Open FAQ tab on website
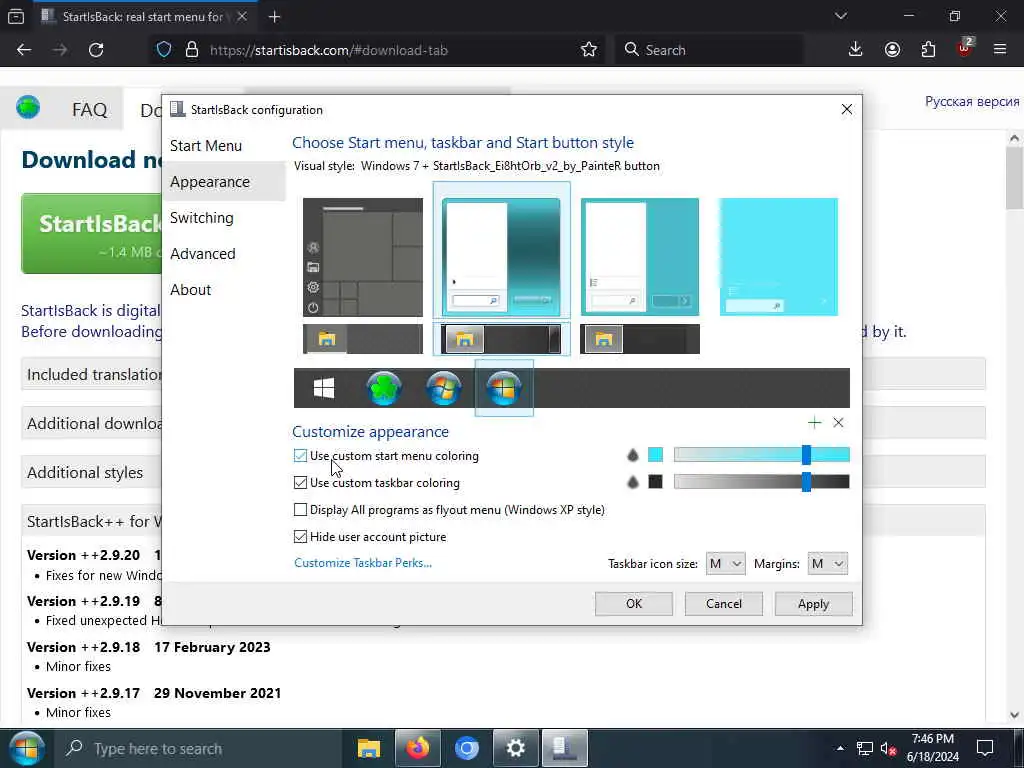 [x=89, y=109]
